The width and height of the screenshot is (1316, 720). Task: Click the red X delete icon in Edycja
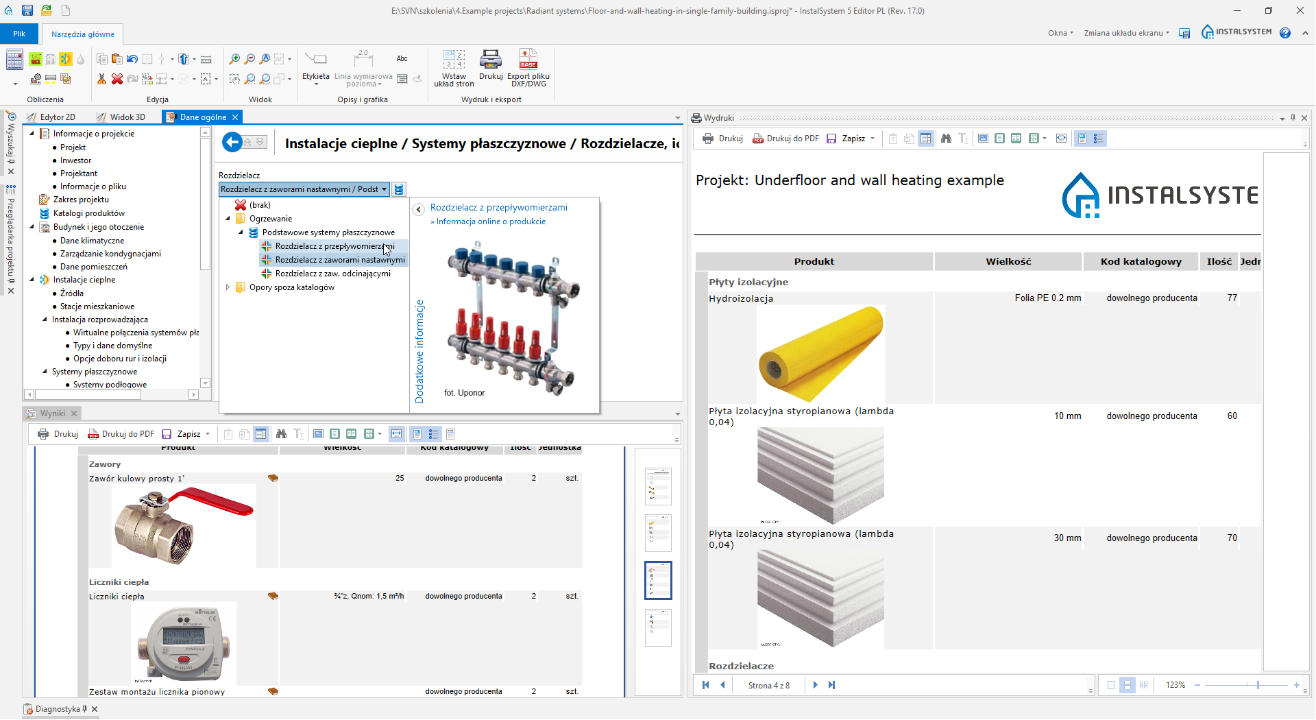117,78
